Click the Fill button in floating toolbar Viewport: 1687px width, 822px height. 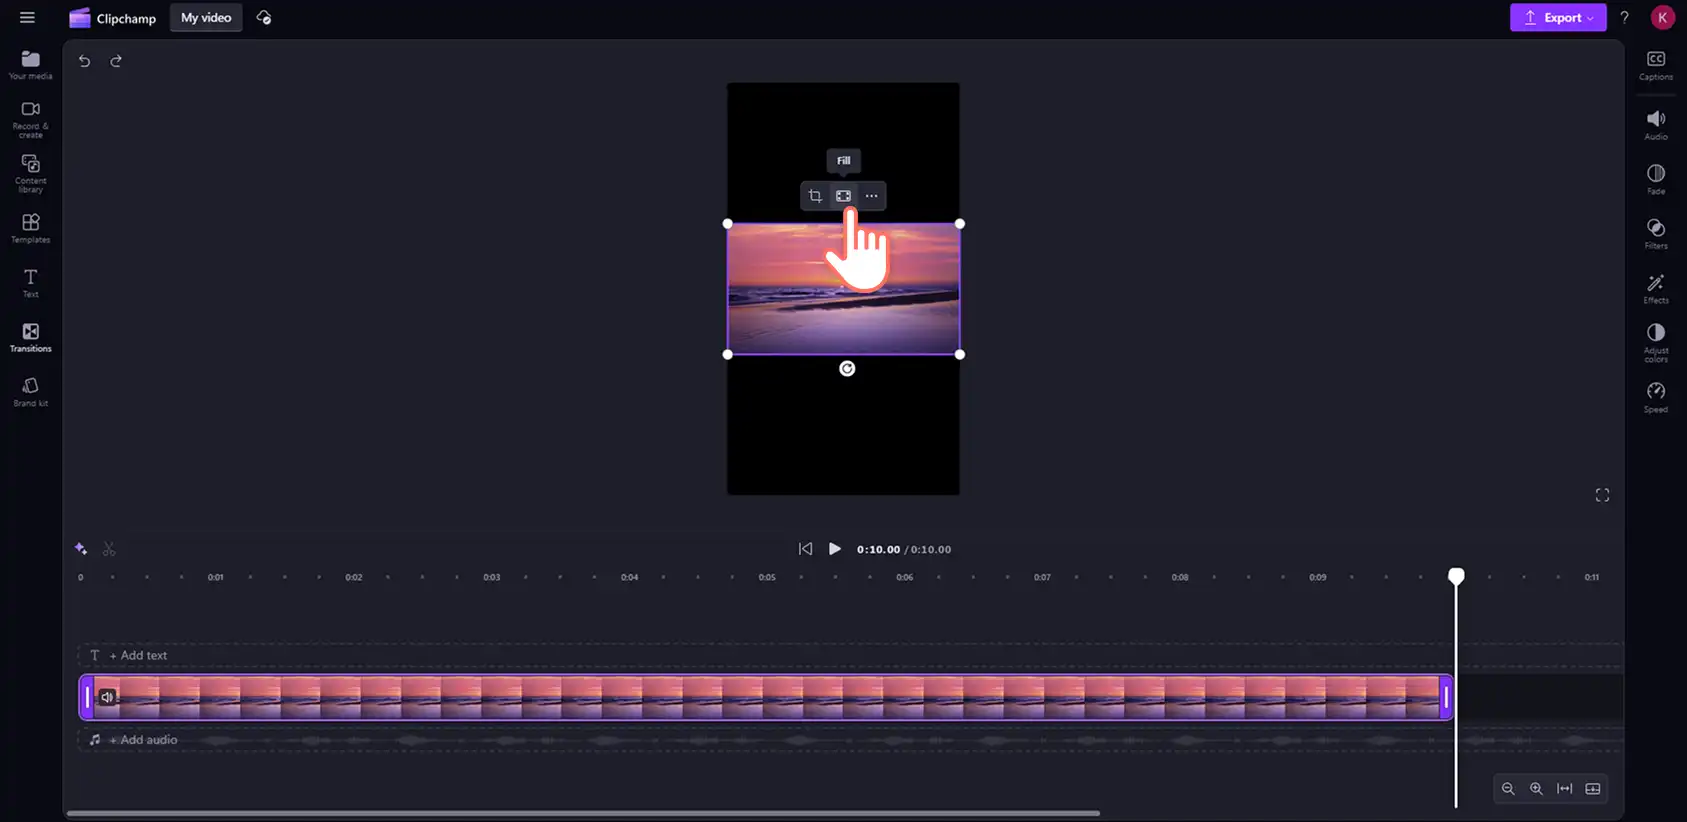coord(843,196)
